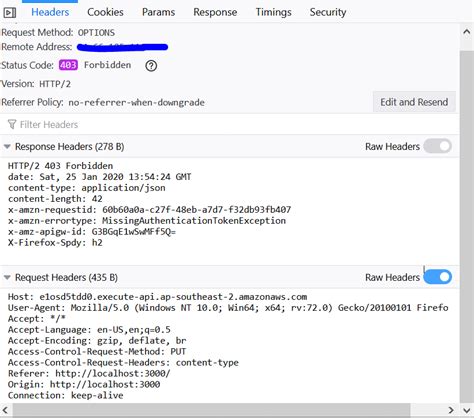Select the Access-Control-Request-Method: PUT line
This screenshot has width=474, height=418.
(97, 352)
